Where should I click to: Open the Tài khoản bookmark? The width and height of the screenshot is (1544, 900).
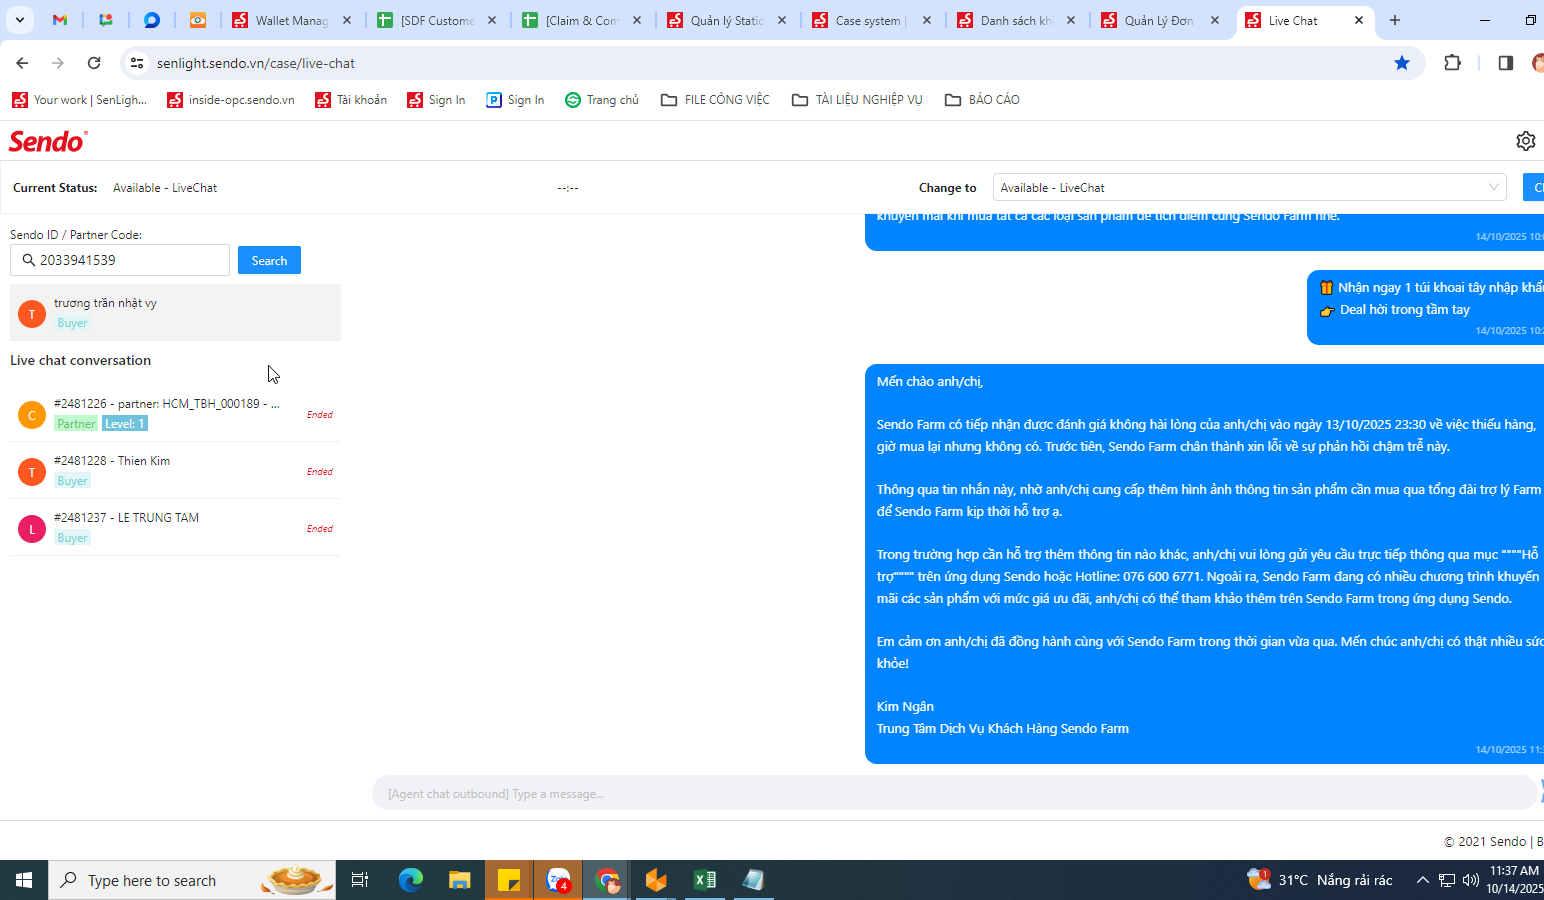click(351, 99)
